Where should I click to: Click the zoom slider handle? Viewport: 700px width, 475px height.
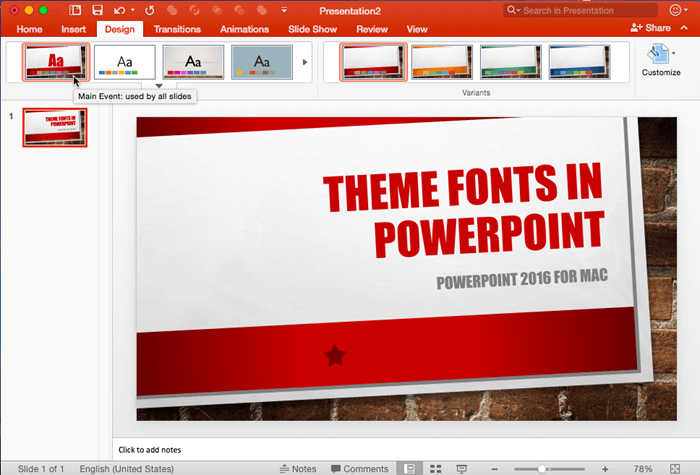542,469
